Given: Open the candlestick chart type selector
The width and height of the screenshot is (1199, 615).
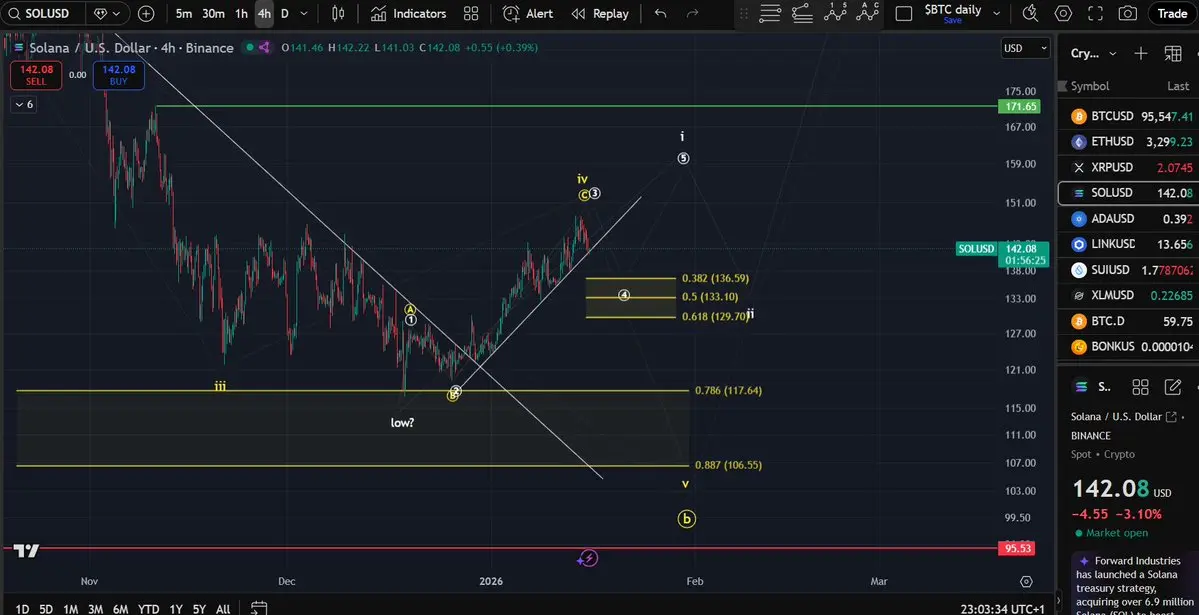Looking at the screenshot, I should [x=338, y=14].
